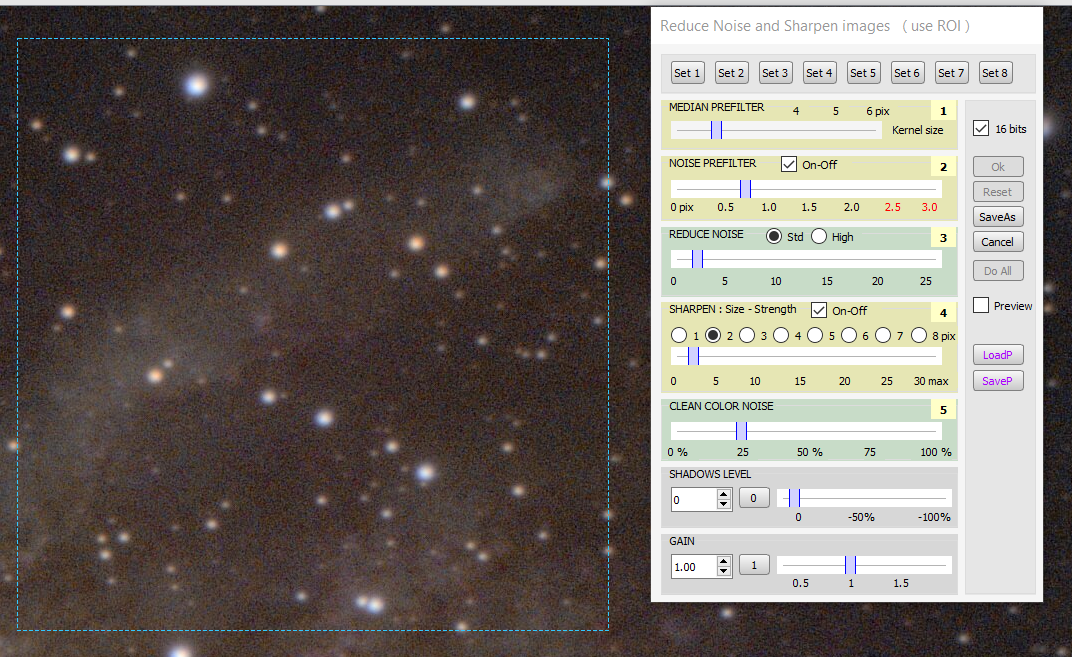Image resolution: width=1072 pixels, height=657 pixels.
Task: Toggle the Noise Prefilter On-Off checkbox
Action: [x=788, y=164]
